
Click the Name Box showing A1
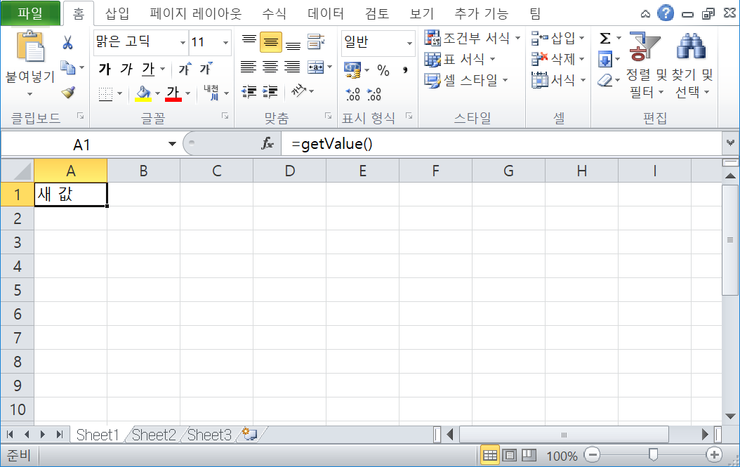[90, 144]
